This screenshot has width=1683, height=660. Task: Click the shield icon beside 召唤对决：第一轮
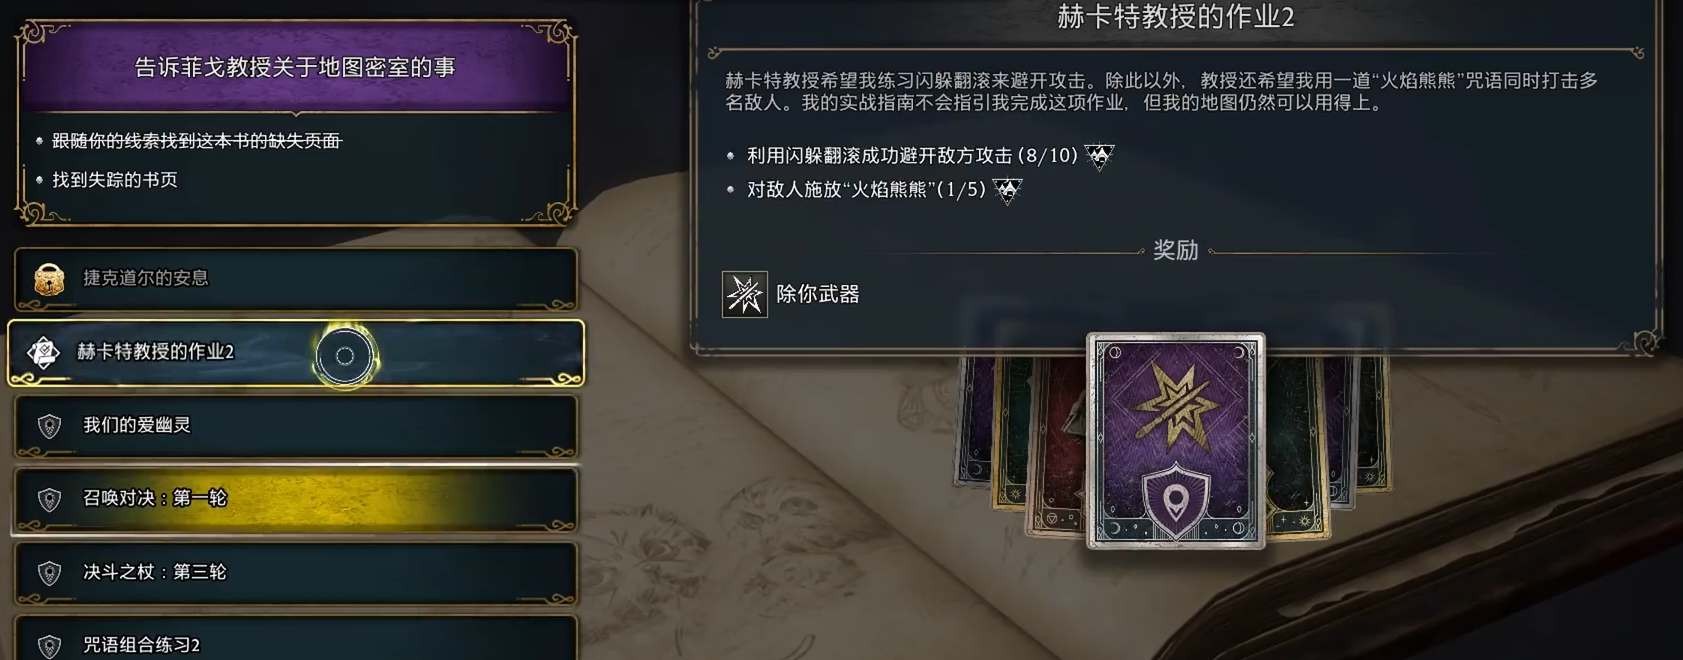49,499
